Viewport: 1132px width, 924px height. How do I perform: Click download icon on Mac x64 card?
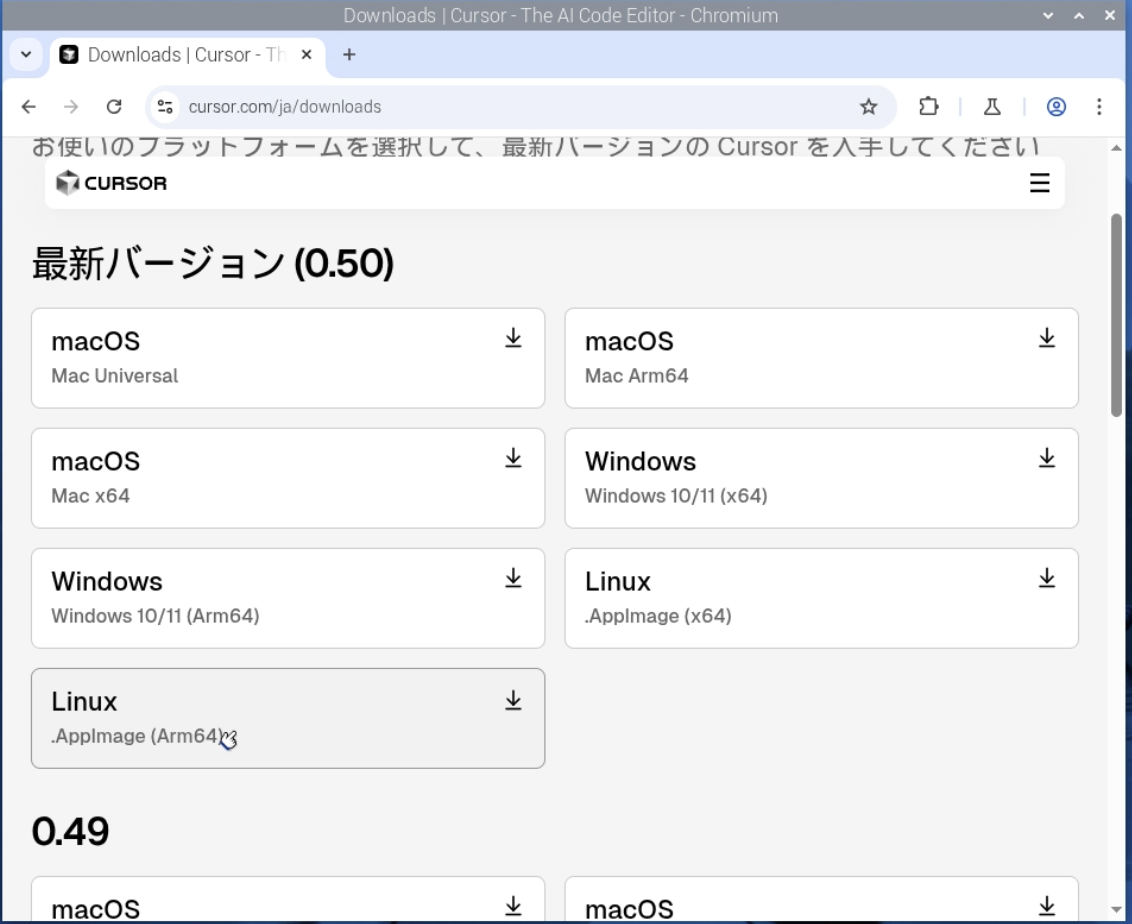(513, 458)
